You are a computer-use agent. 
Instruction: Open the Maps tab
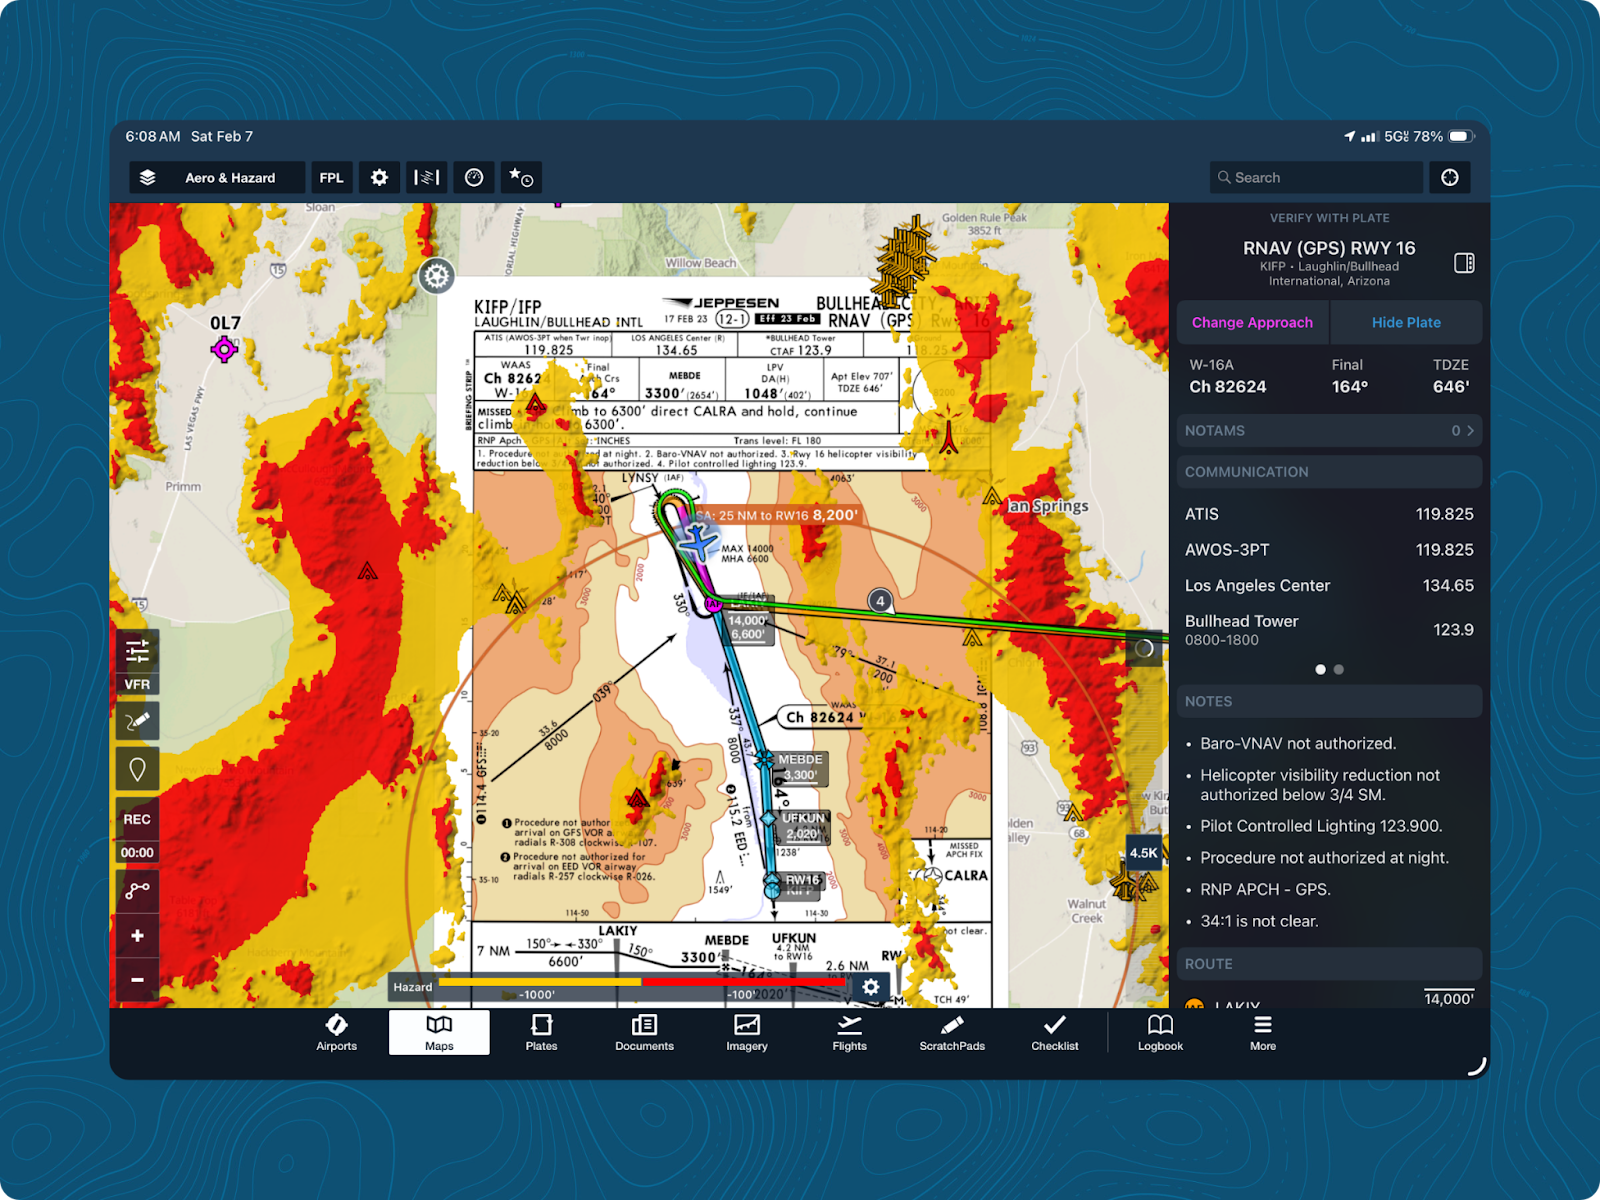tap(439, 1033)
